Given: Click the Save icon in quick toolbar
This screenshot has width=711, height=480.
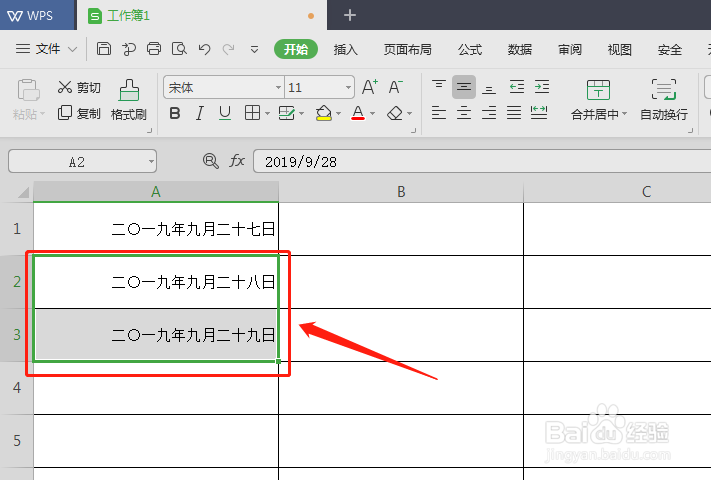Looking at the screenshot, I should pos(104,49).
